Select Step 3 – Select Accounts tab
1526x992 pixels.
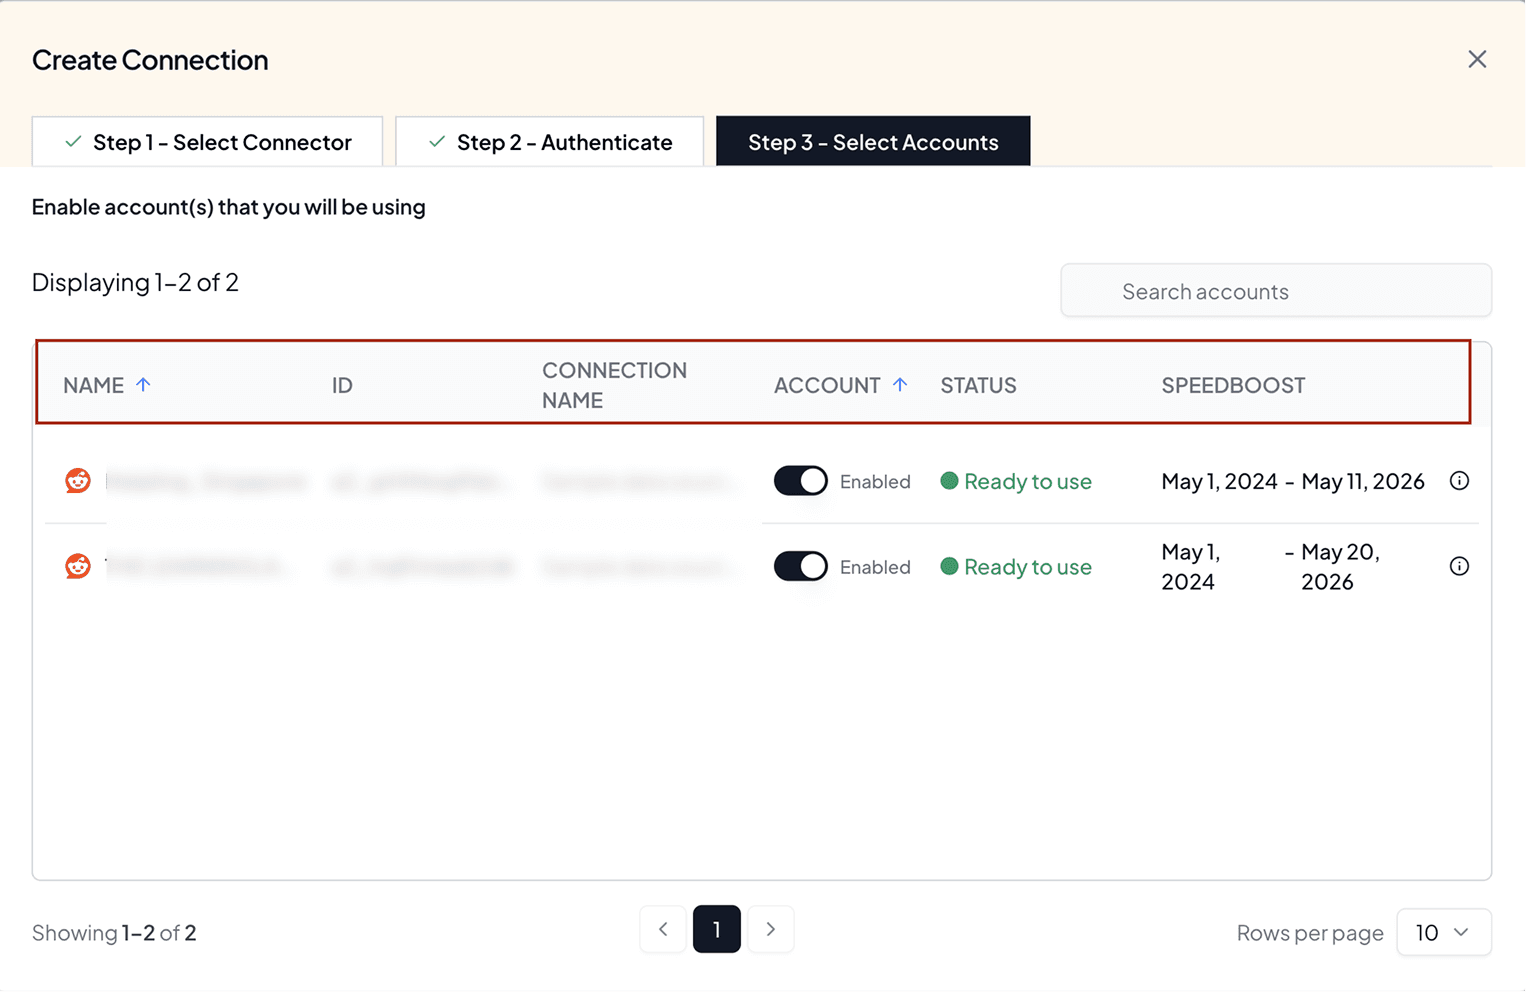873,142
